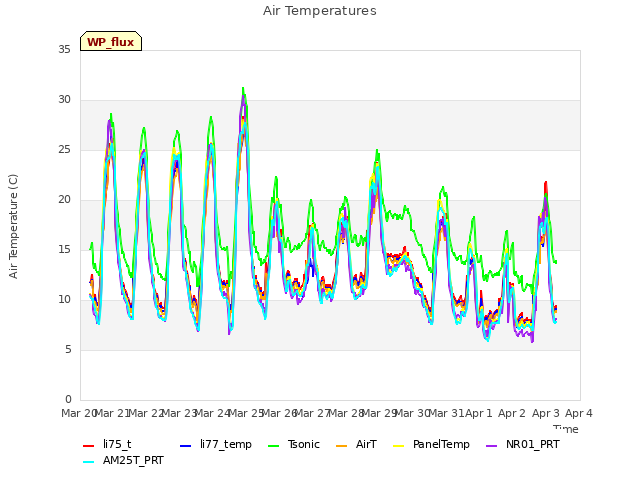Click the WP_flux annotation label

pos(111,42)
